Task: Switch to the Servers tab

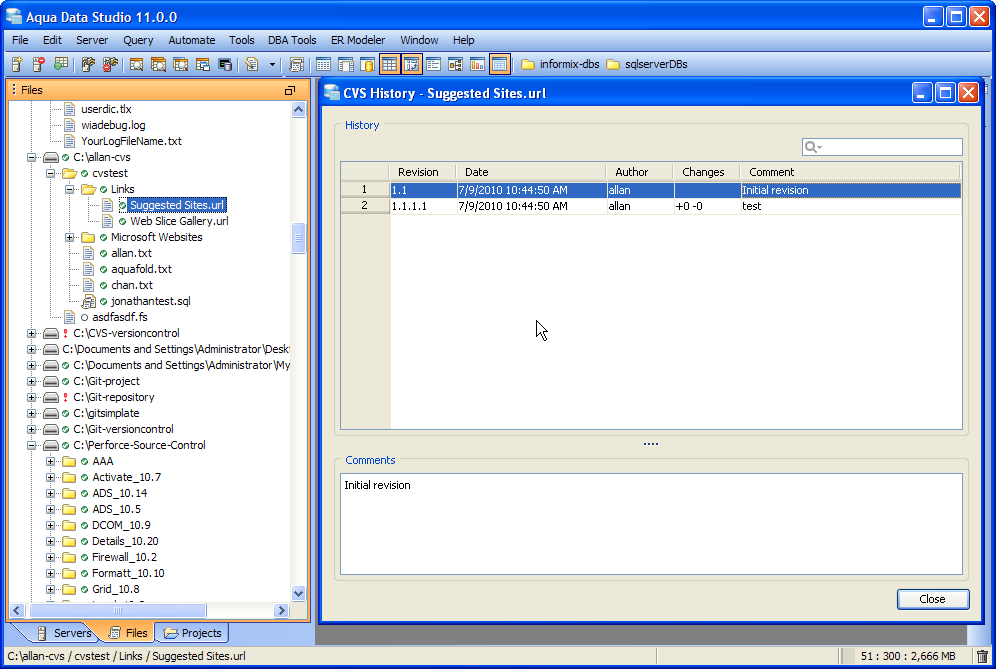Action: click(x=64, y=633)
